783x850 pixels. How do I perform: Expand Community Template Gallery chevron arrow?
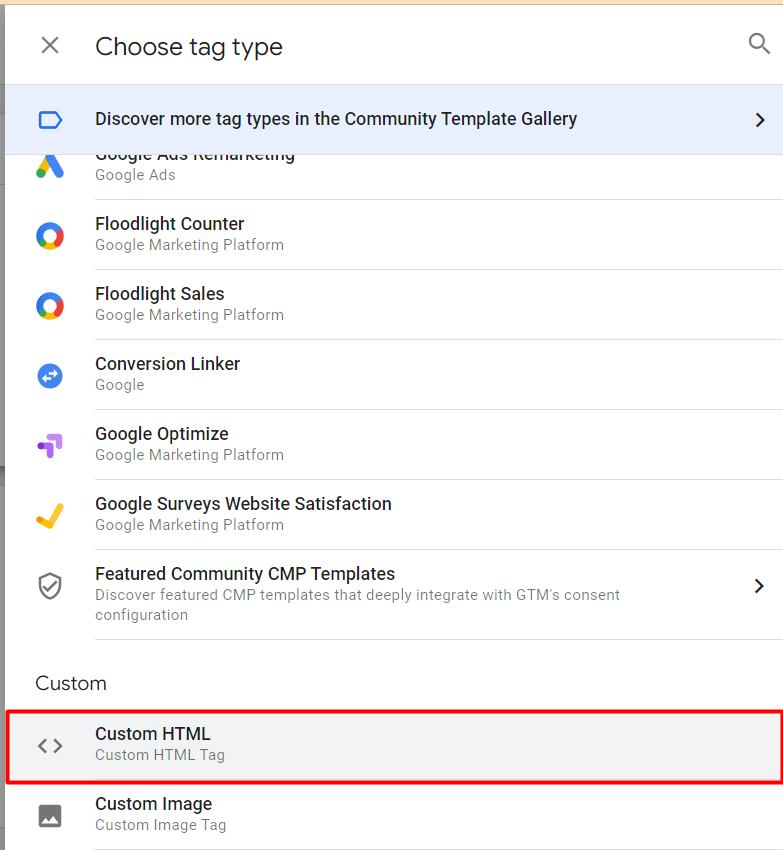coord(760,120)
